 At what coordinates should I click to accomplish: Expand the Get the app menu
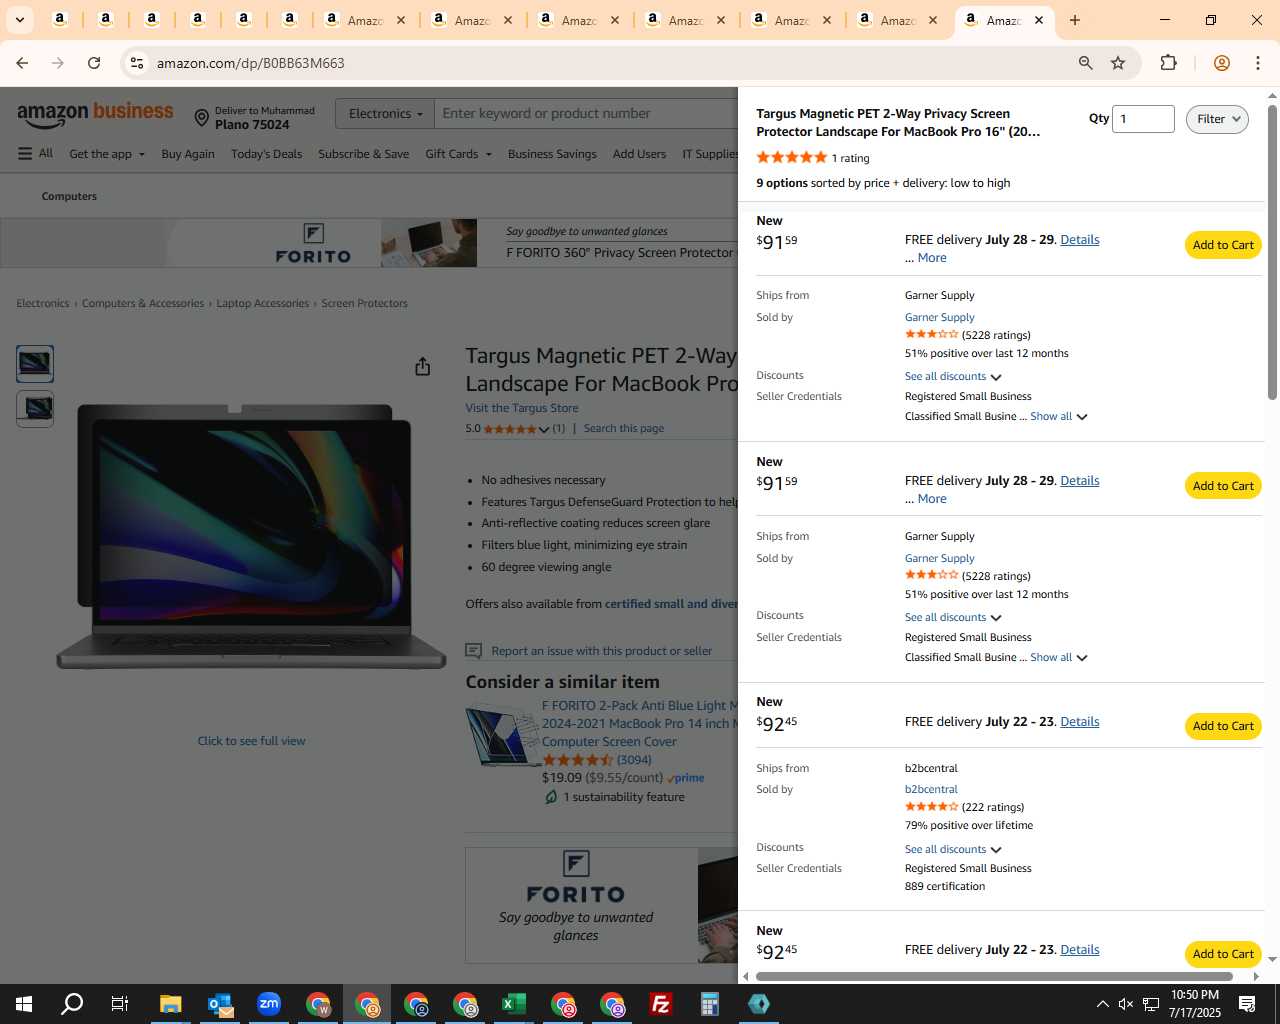pyautogui.click(x=107, y=154)
